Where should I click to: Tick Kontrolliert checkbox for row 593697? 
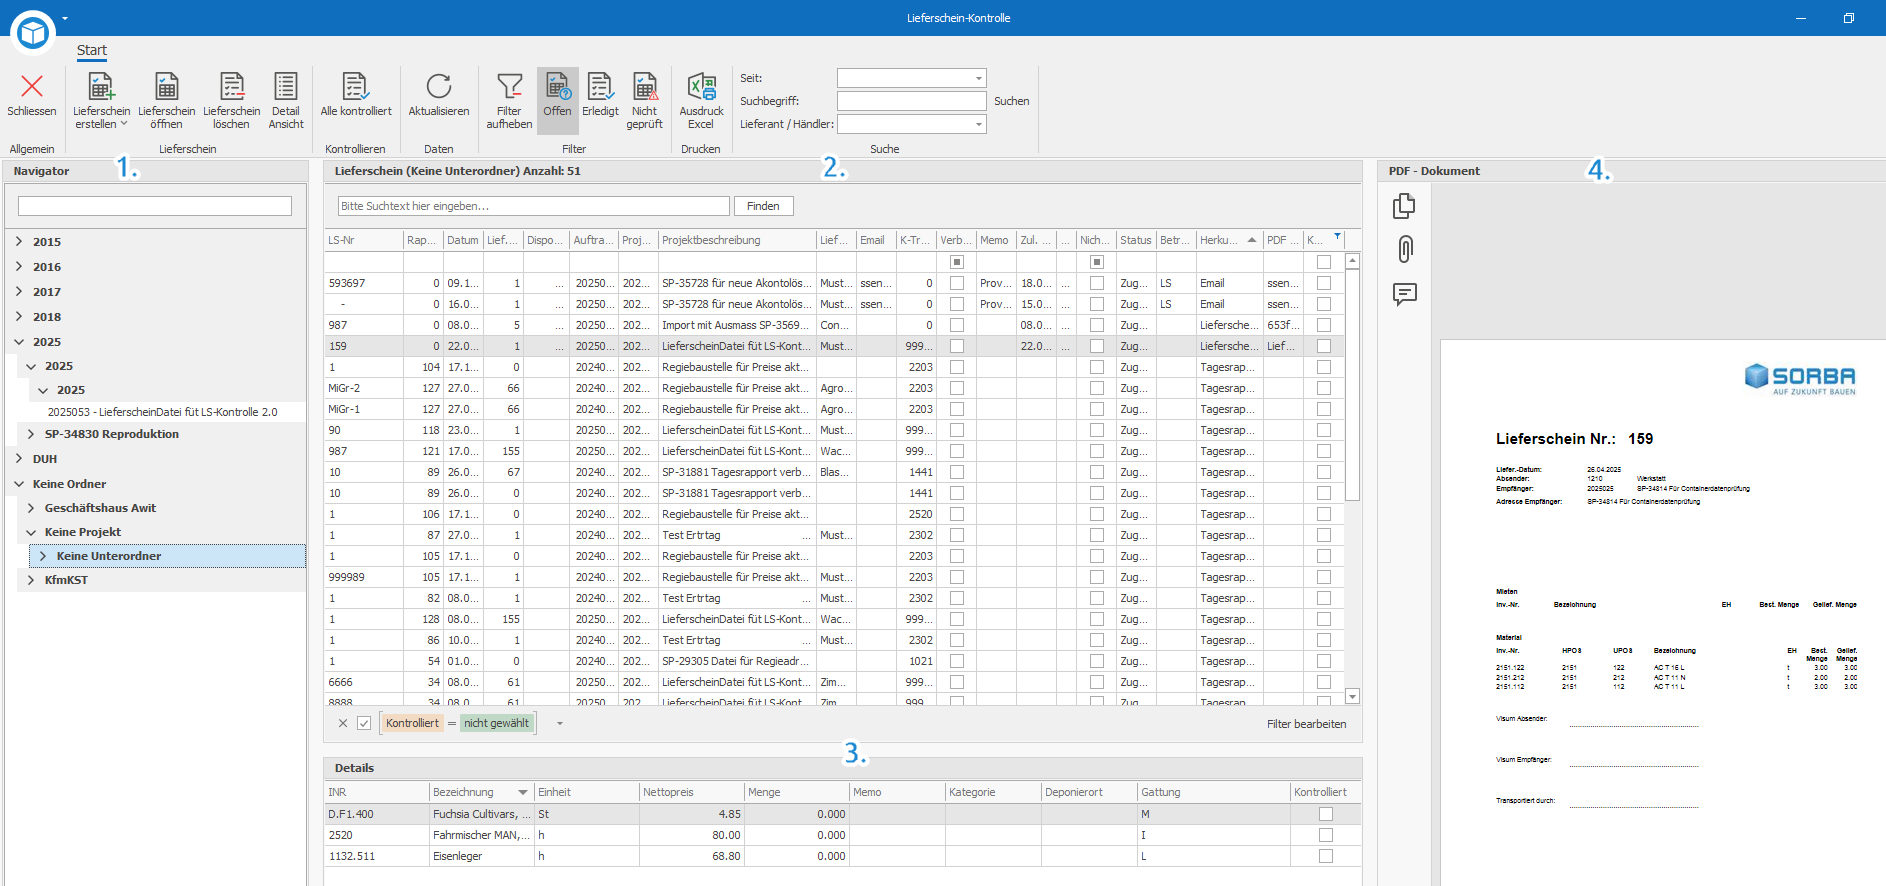point(1324,283)
